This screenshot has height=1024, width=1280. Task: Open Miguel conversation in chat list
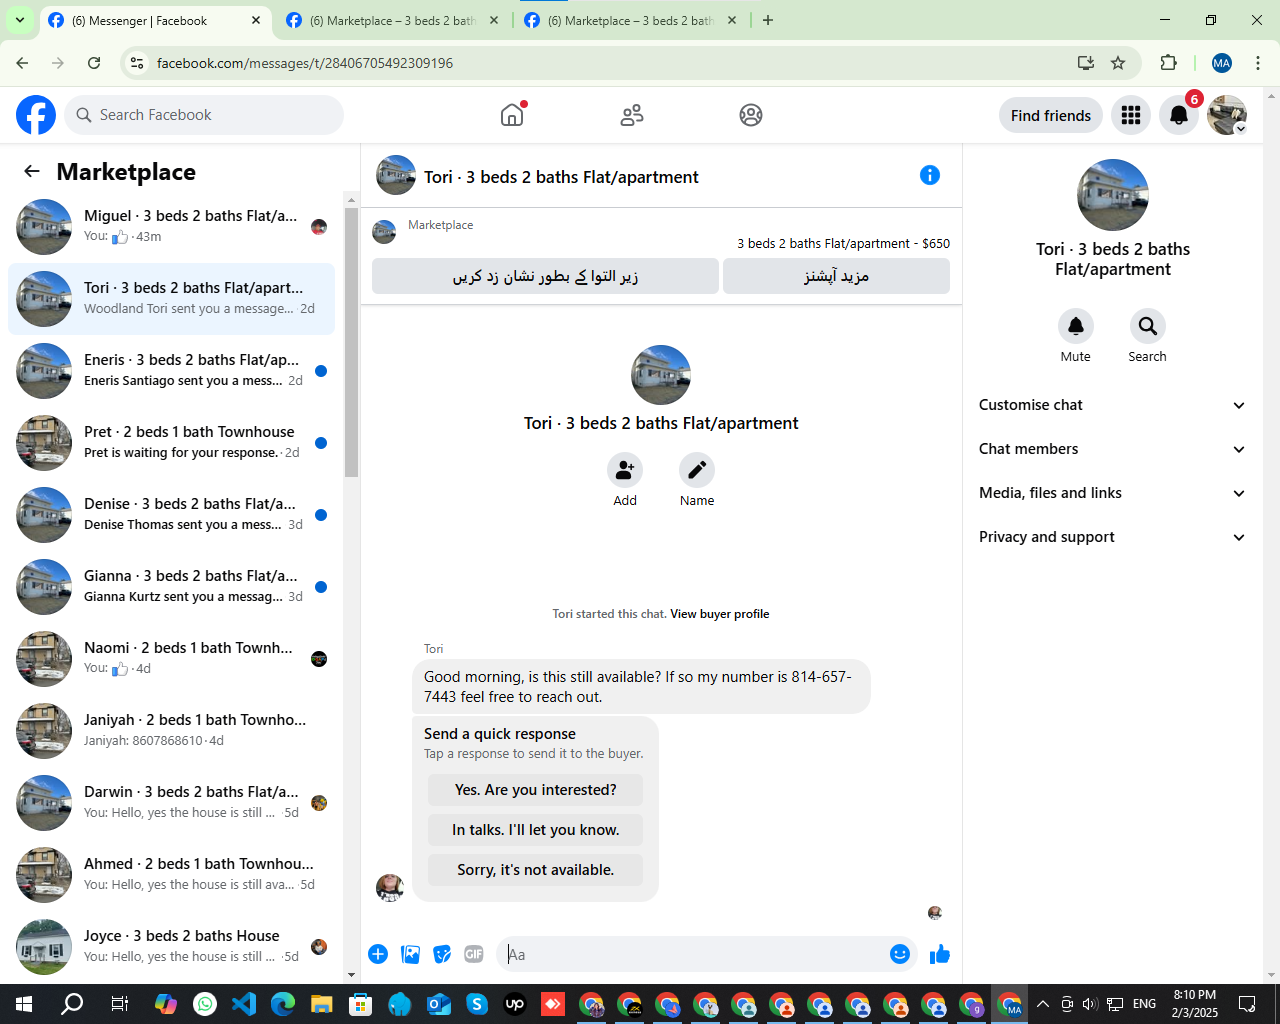click(171, 227)
